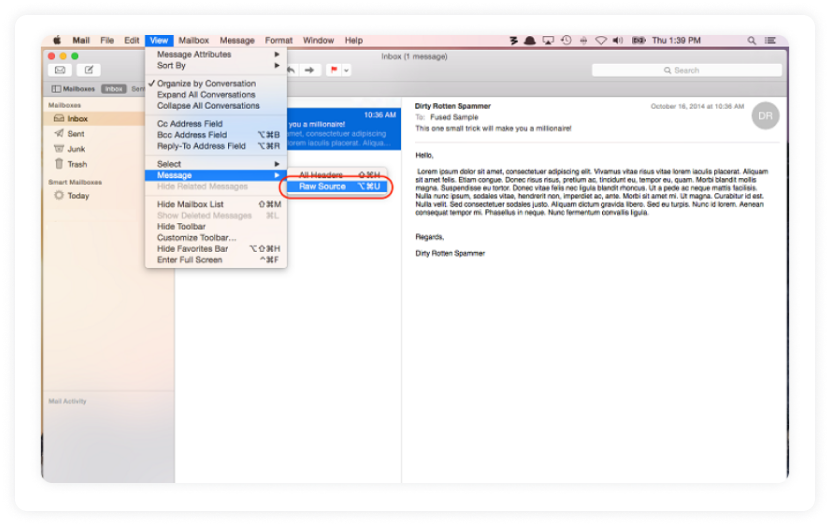
Task: Click the Thu 1:39 PM clock
Action: pyautogui.click(x=676, y=40)
